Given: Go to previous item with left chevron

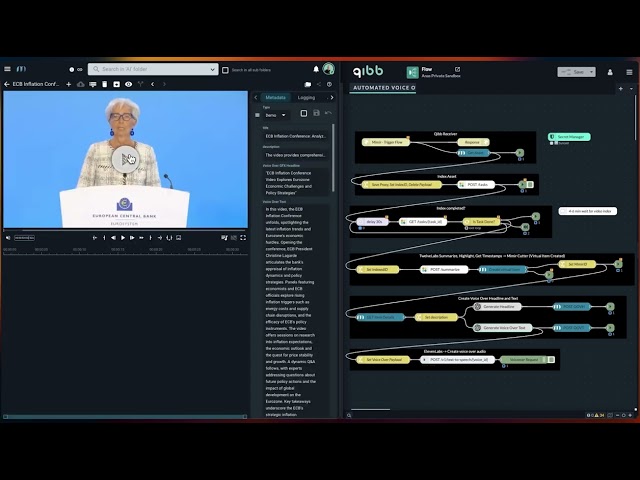Looking at the screenshot, I should (153, 84).
